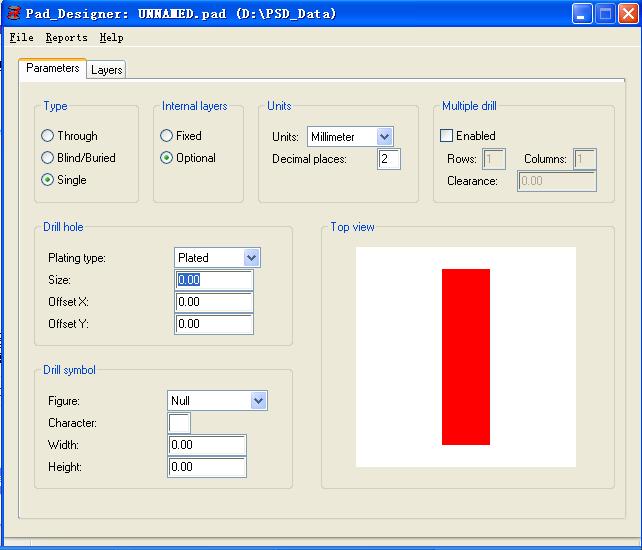
Task: Switch to the Parameters tab
Action: tap(52, 68)
